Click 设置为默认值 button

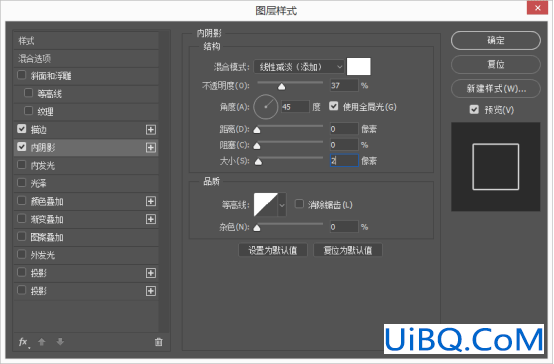[273, 250]
